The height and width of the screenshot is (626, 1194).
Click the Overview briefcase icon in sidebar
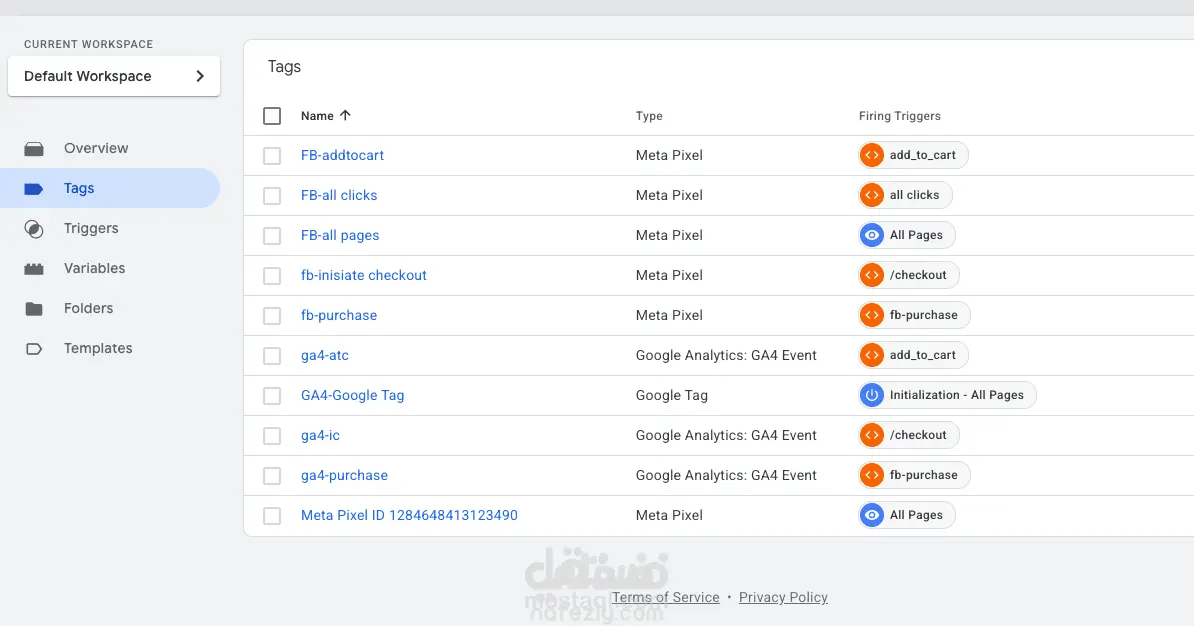tap(34, 149)
